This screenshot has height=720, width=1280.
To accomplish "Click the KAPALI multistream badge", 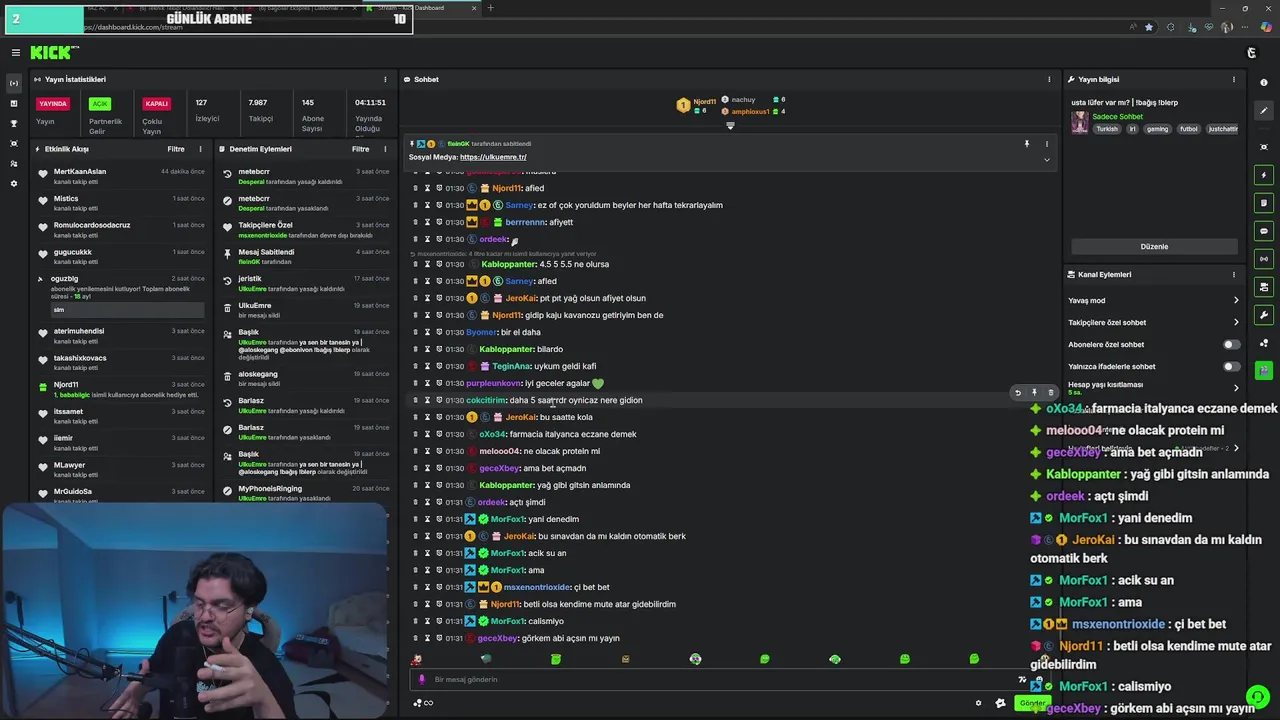I will coord(156,104).
